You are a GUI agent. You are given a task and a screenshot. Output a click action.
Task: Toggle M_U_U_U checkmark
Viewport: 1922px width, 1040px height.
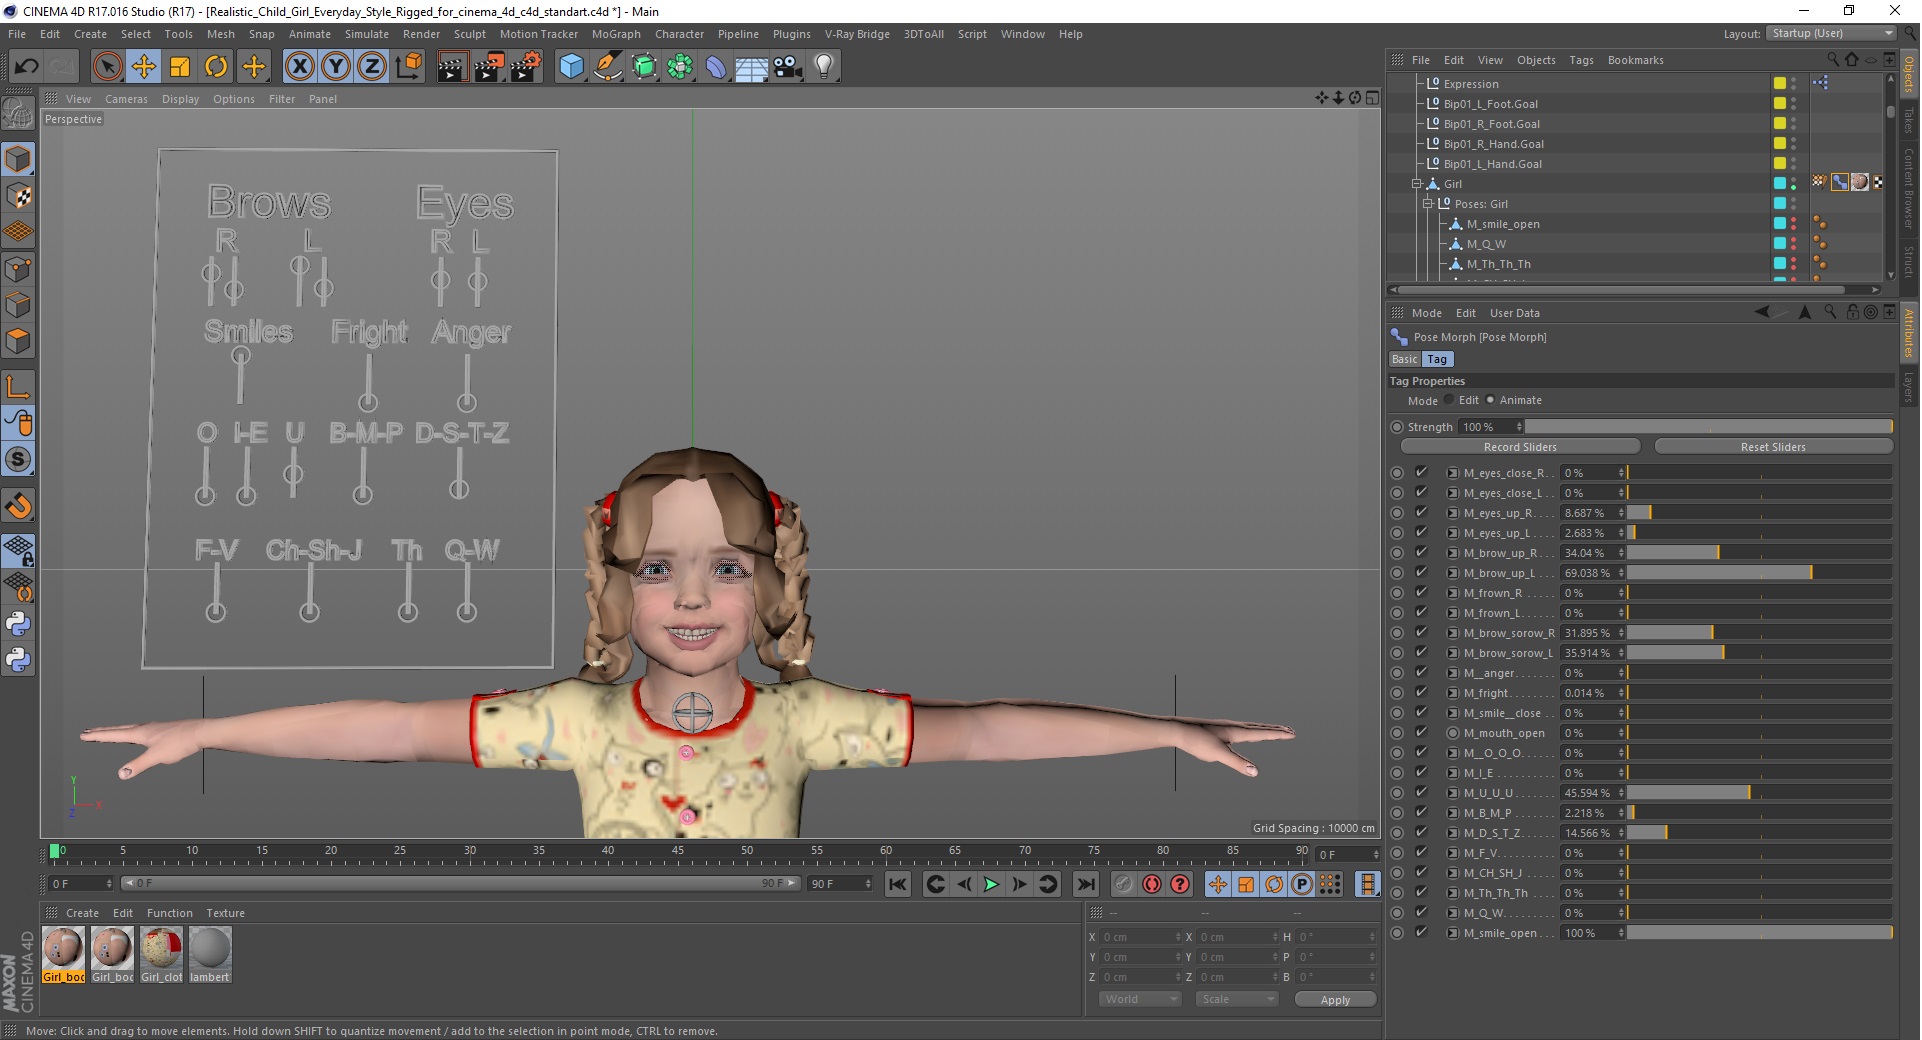(x=1421, y=792)
